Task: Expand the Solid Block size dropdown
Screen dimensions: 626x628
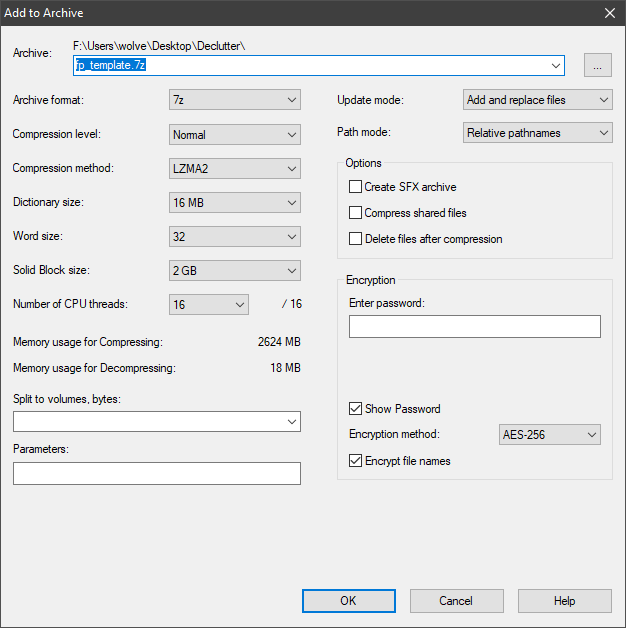Action: coord(235,271)
